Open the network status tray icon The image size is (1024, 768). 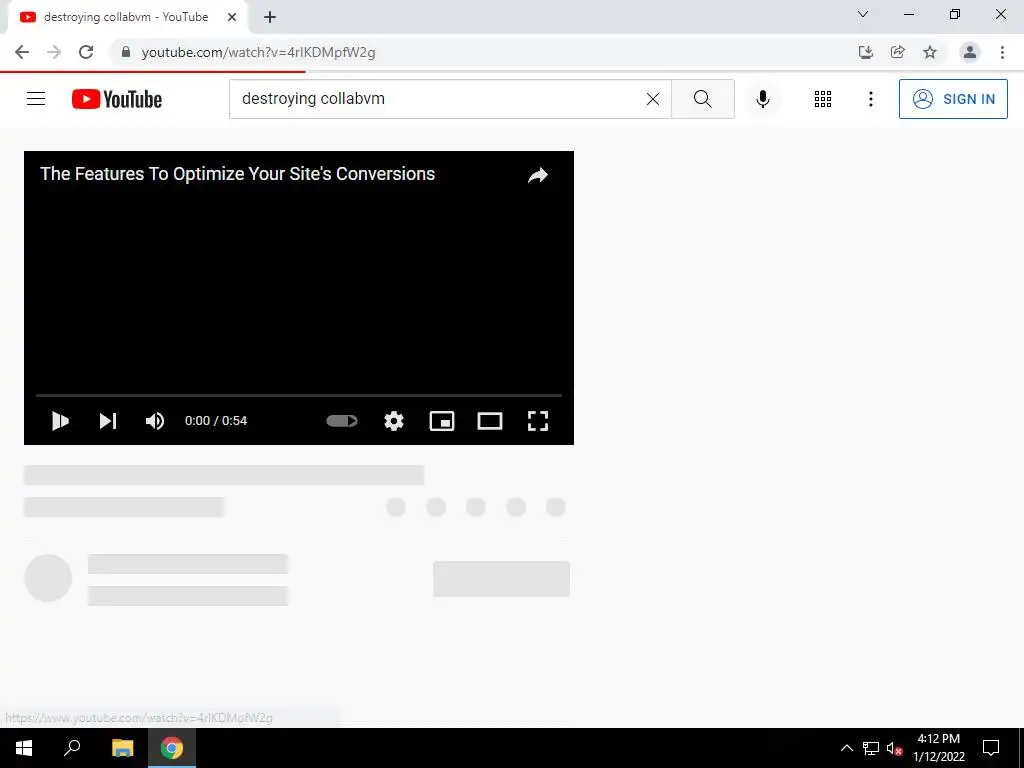point(871,748)
